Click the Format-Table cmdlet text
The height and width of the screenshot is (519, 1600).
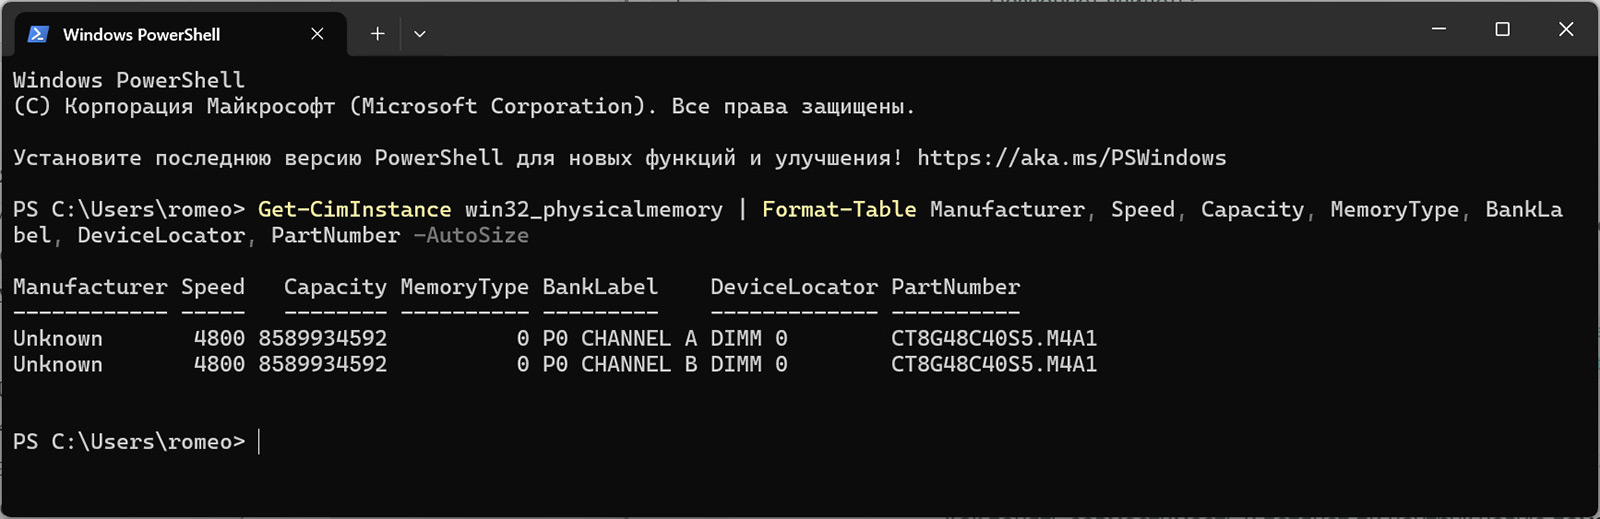pos(839,210)
